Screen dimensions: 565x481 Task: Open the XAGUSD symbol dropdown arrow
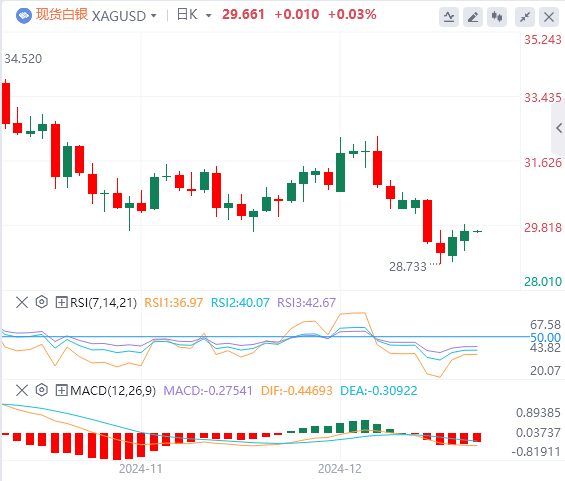154,16
